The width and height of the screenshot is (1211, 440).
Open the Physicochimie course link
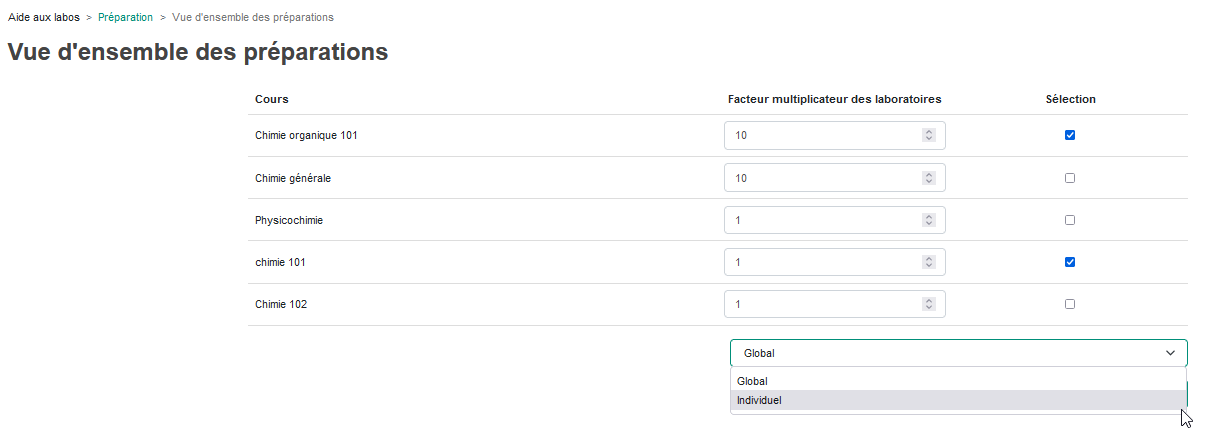coord(289,220)
